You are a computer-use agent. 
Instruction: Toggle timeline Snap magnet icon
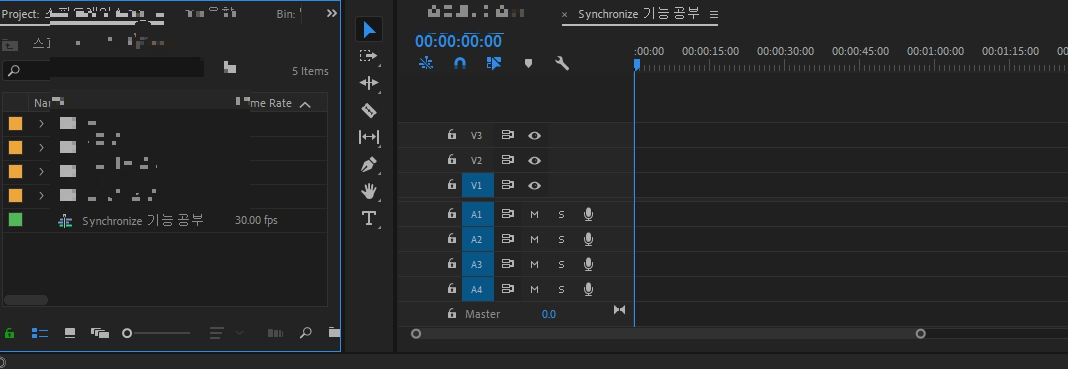(x=460, y=63)
